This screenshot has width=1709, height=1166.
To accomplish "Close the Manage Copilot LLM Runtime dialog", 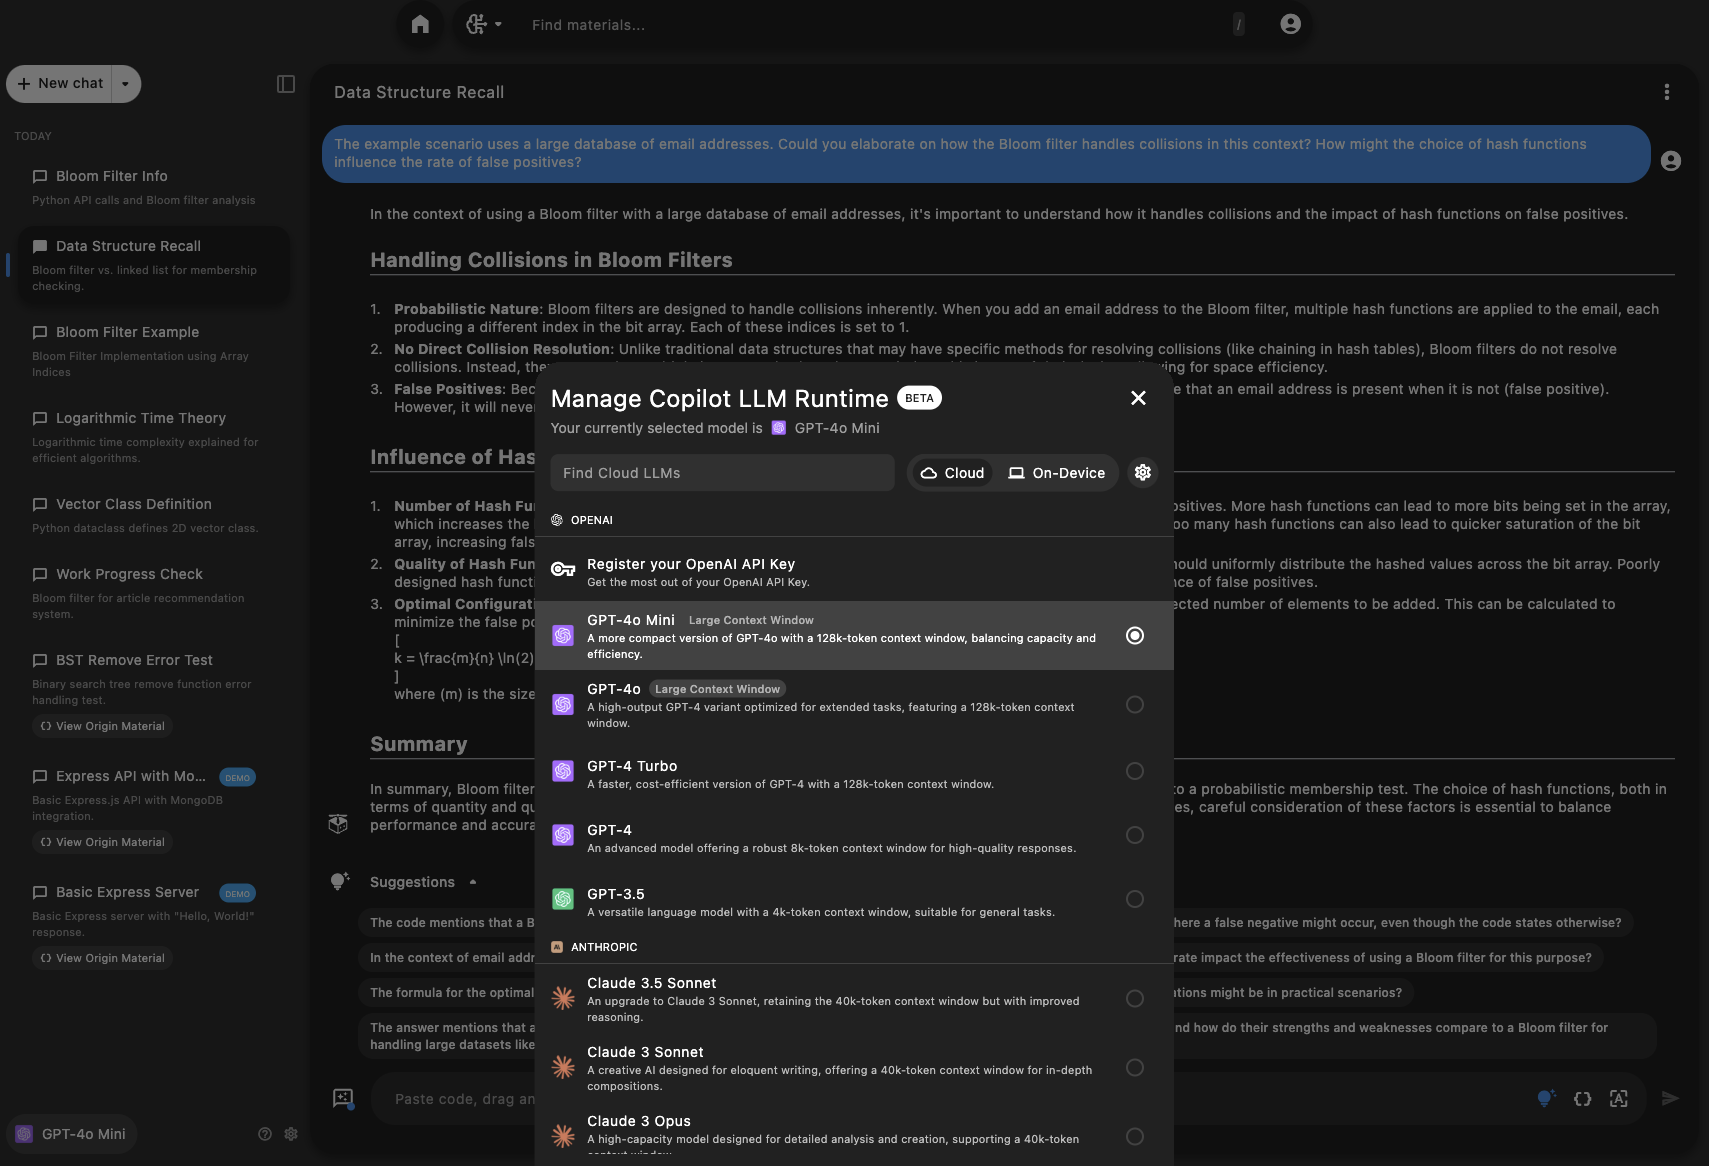I will click(x=1138, y=398).
